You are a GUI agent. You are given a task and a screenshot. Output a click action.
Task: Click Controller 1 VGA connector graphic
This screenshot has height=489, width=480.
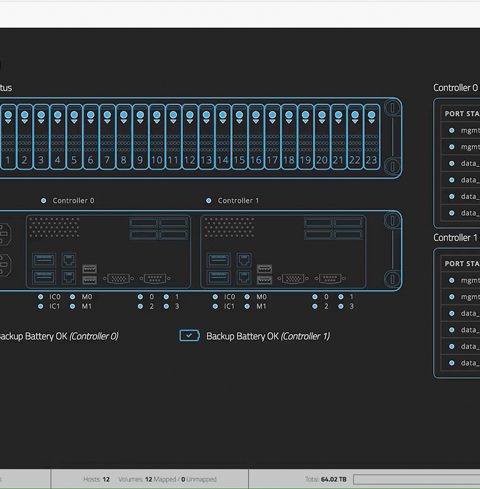293,278
